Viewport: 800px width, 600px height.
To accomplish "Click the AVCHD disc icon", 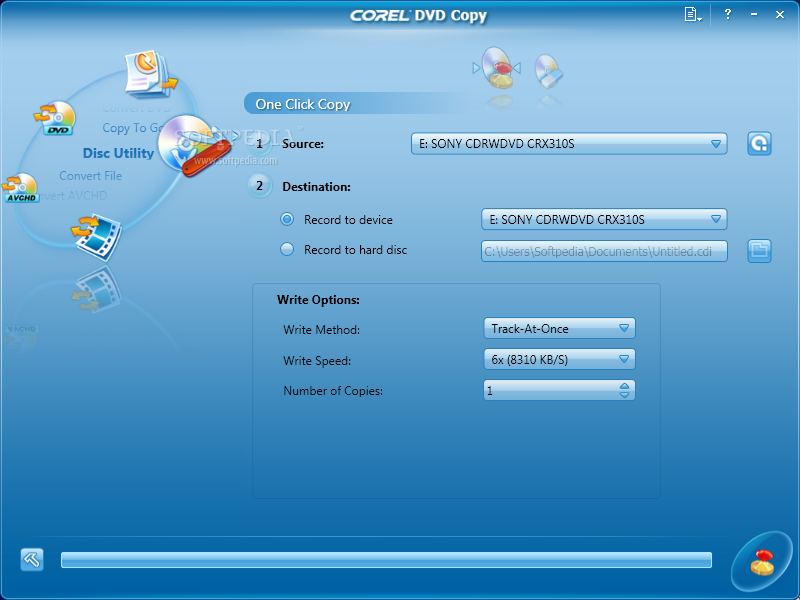I will click(x=21, y=188).
